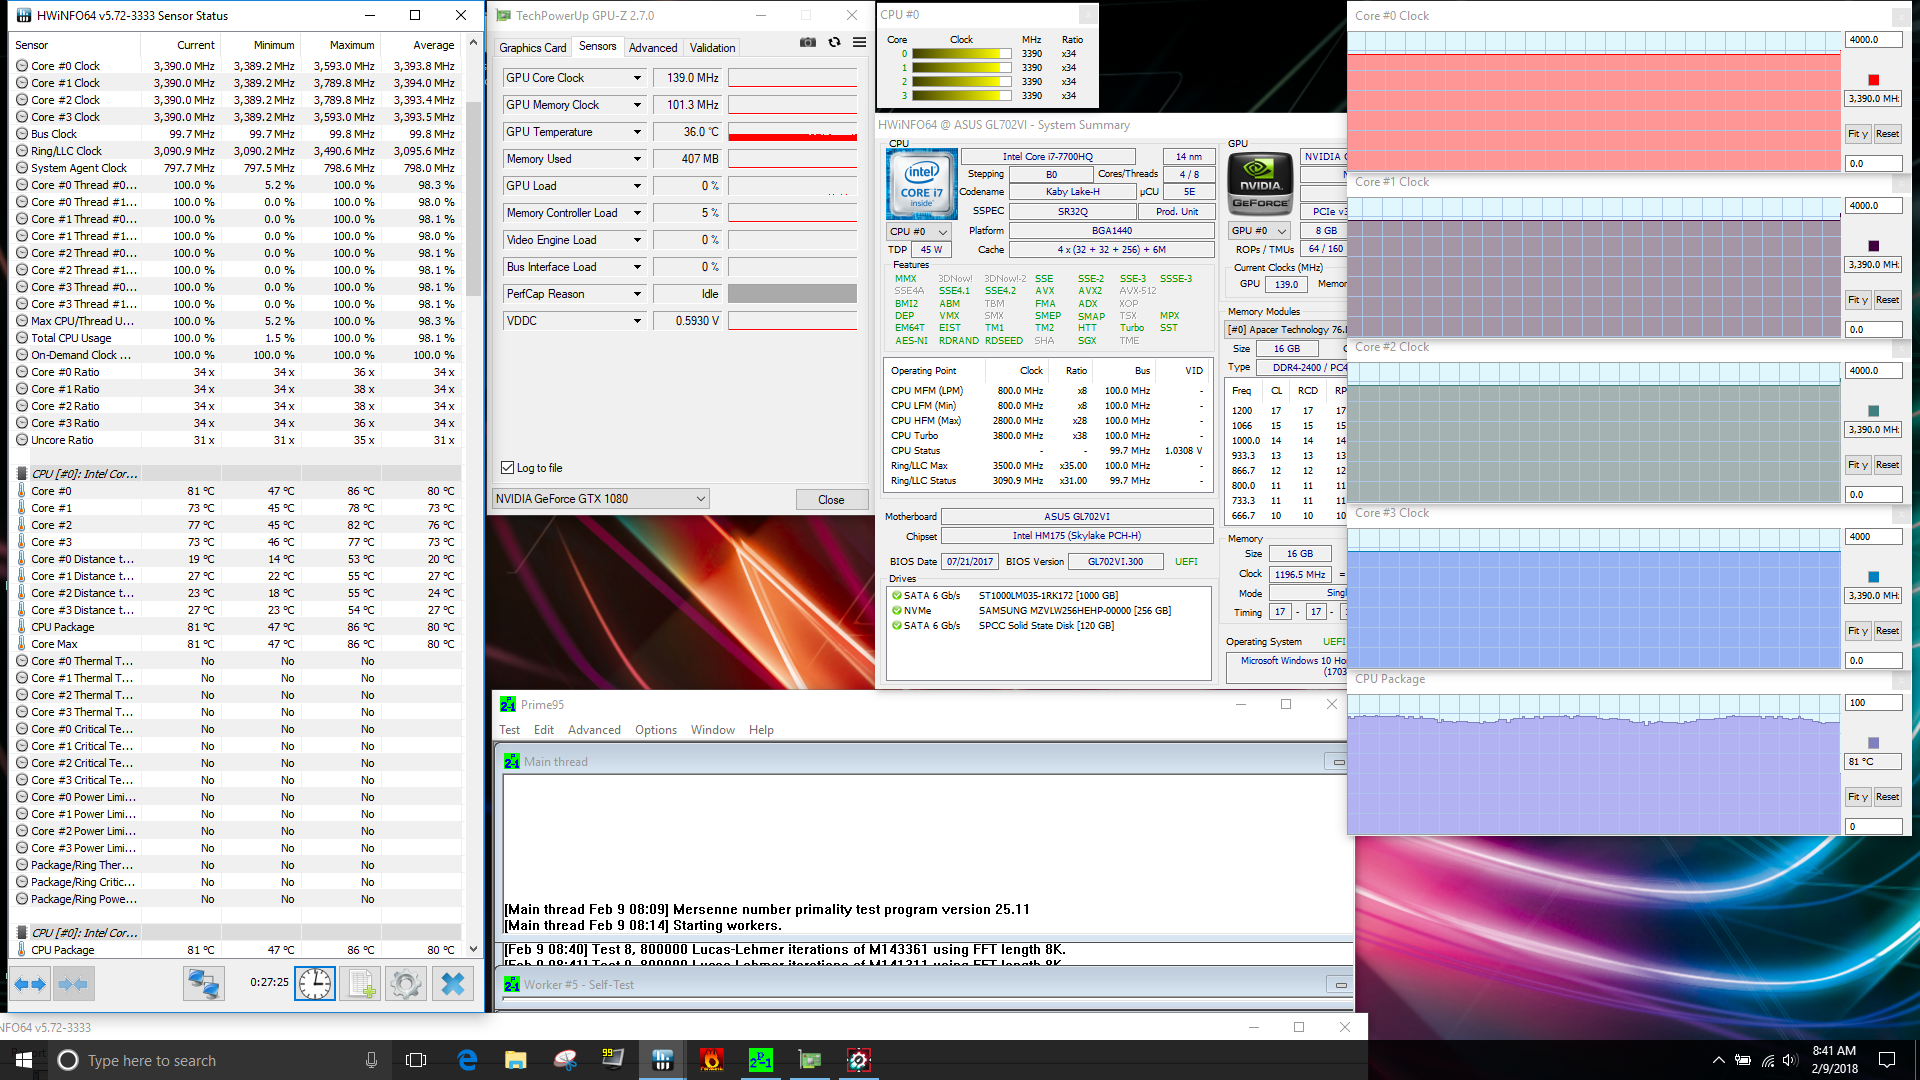Click the red Core #0 Clock color swatch
1920x1080 pixels.
1873,80
